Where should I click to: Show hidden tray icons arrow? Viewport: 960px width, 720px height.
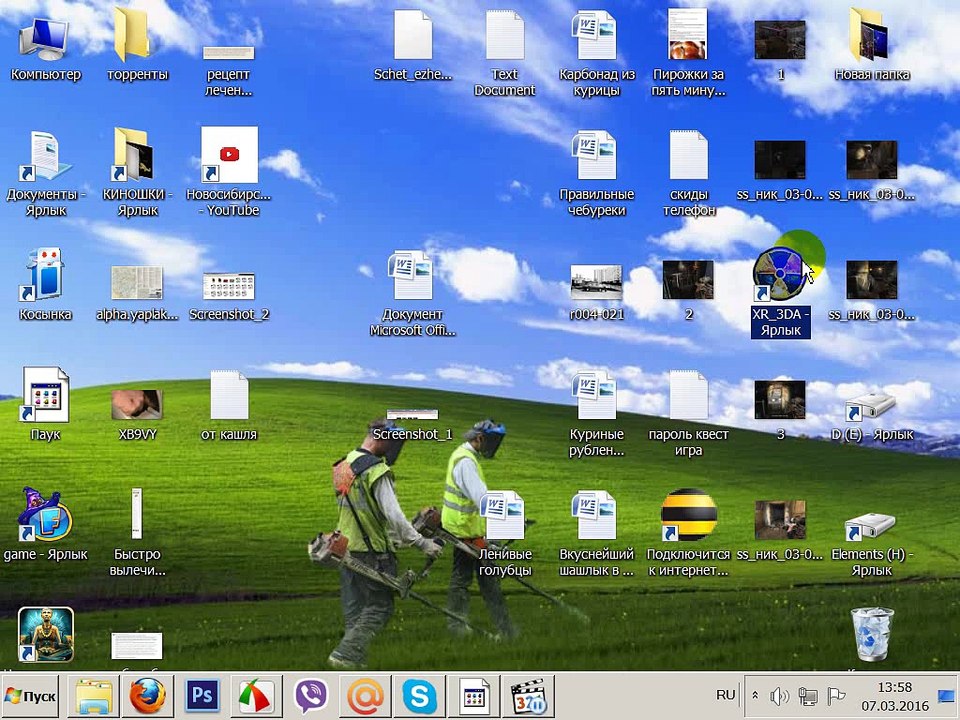click(x=756, y=696)
